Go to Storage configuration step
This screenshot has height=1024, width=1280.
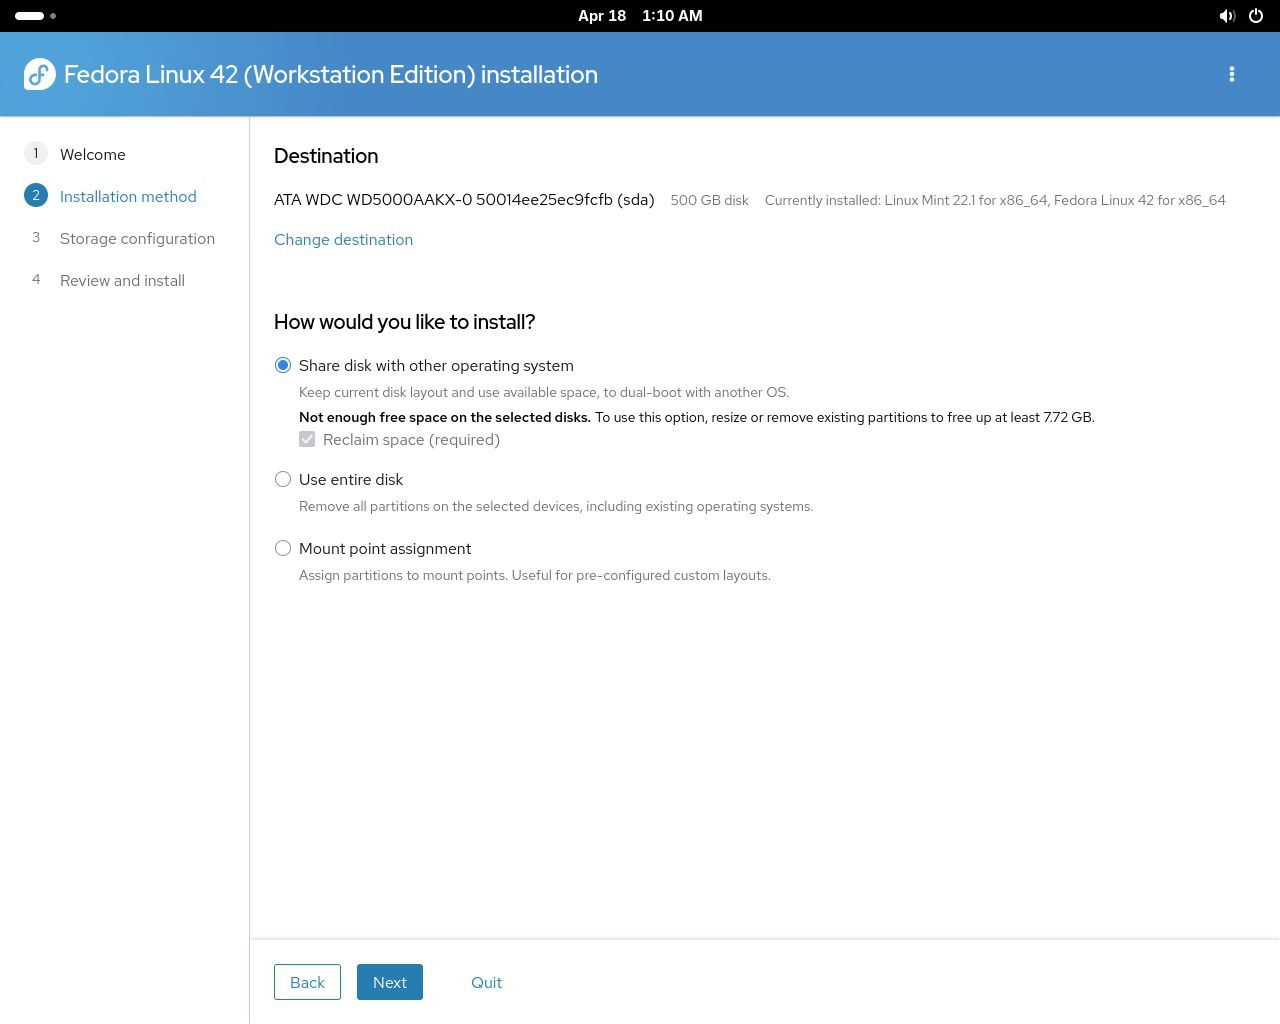click(x=137, y=238)
